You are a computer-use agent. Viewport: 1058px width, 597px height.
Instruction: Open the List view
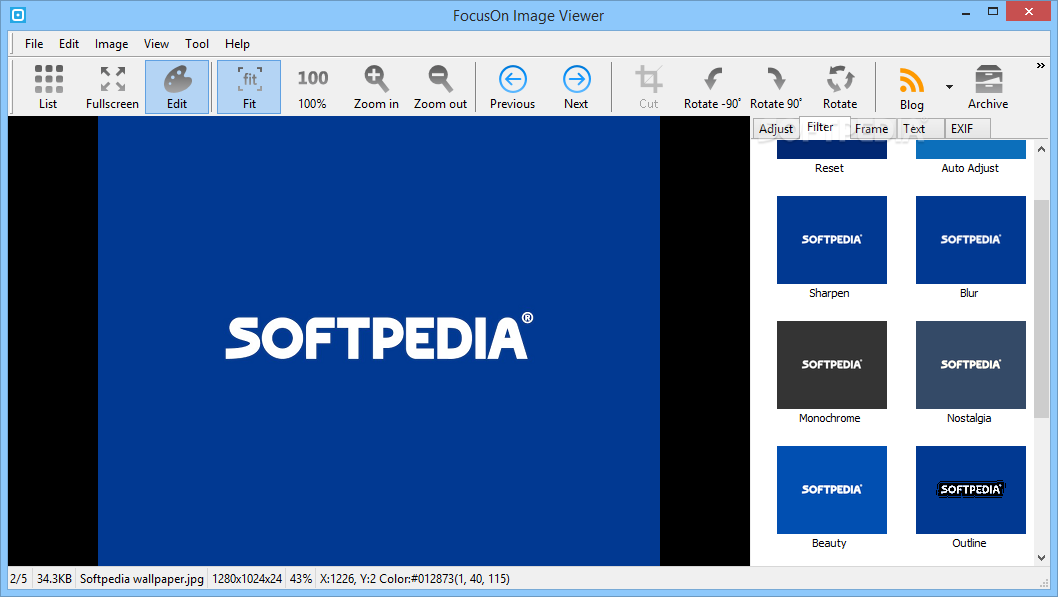(48, 87)
